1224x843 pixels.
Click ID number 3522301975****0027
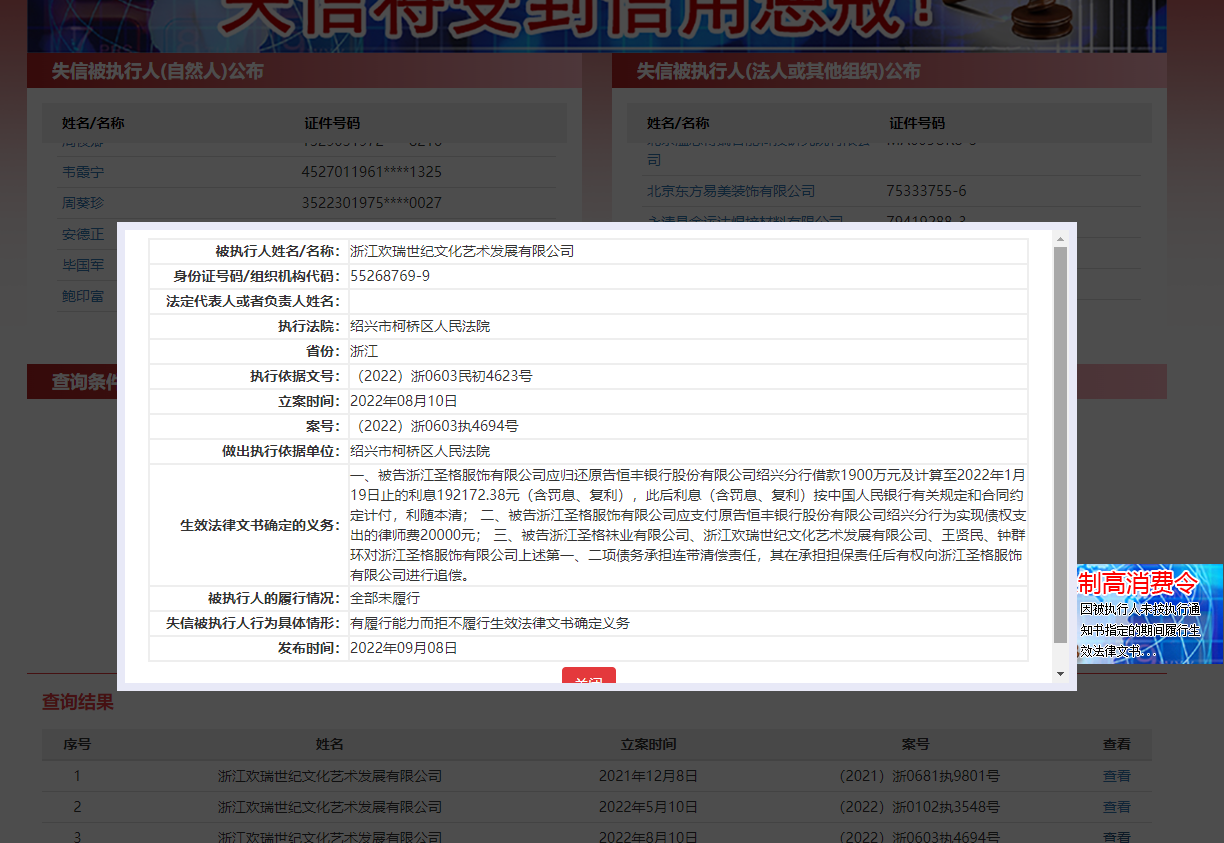pos(371,203)
